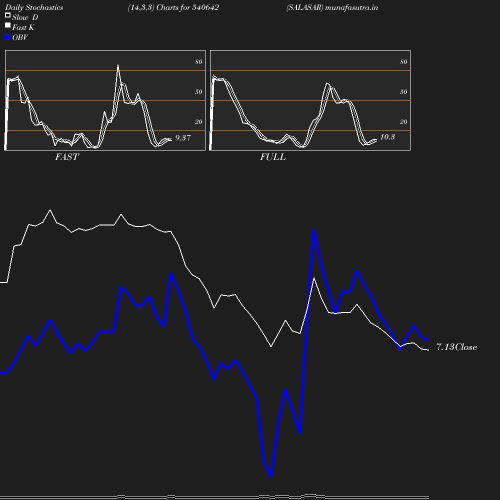500x500 pixels.
Task: Click the highest blue OBV peak
Action: [x=314, y=231]
